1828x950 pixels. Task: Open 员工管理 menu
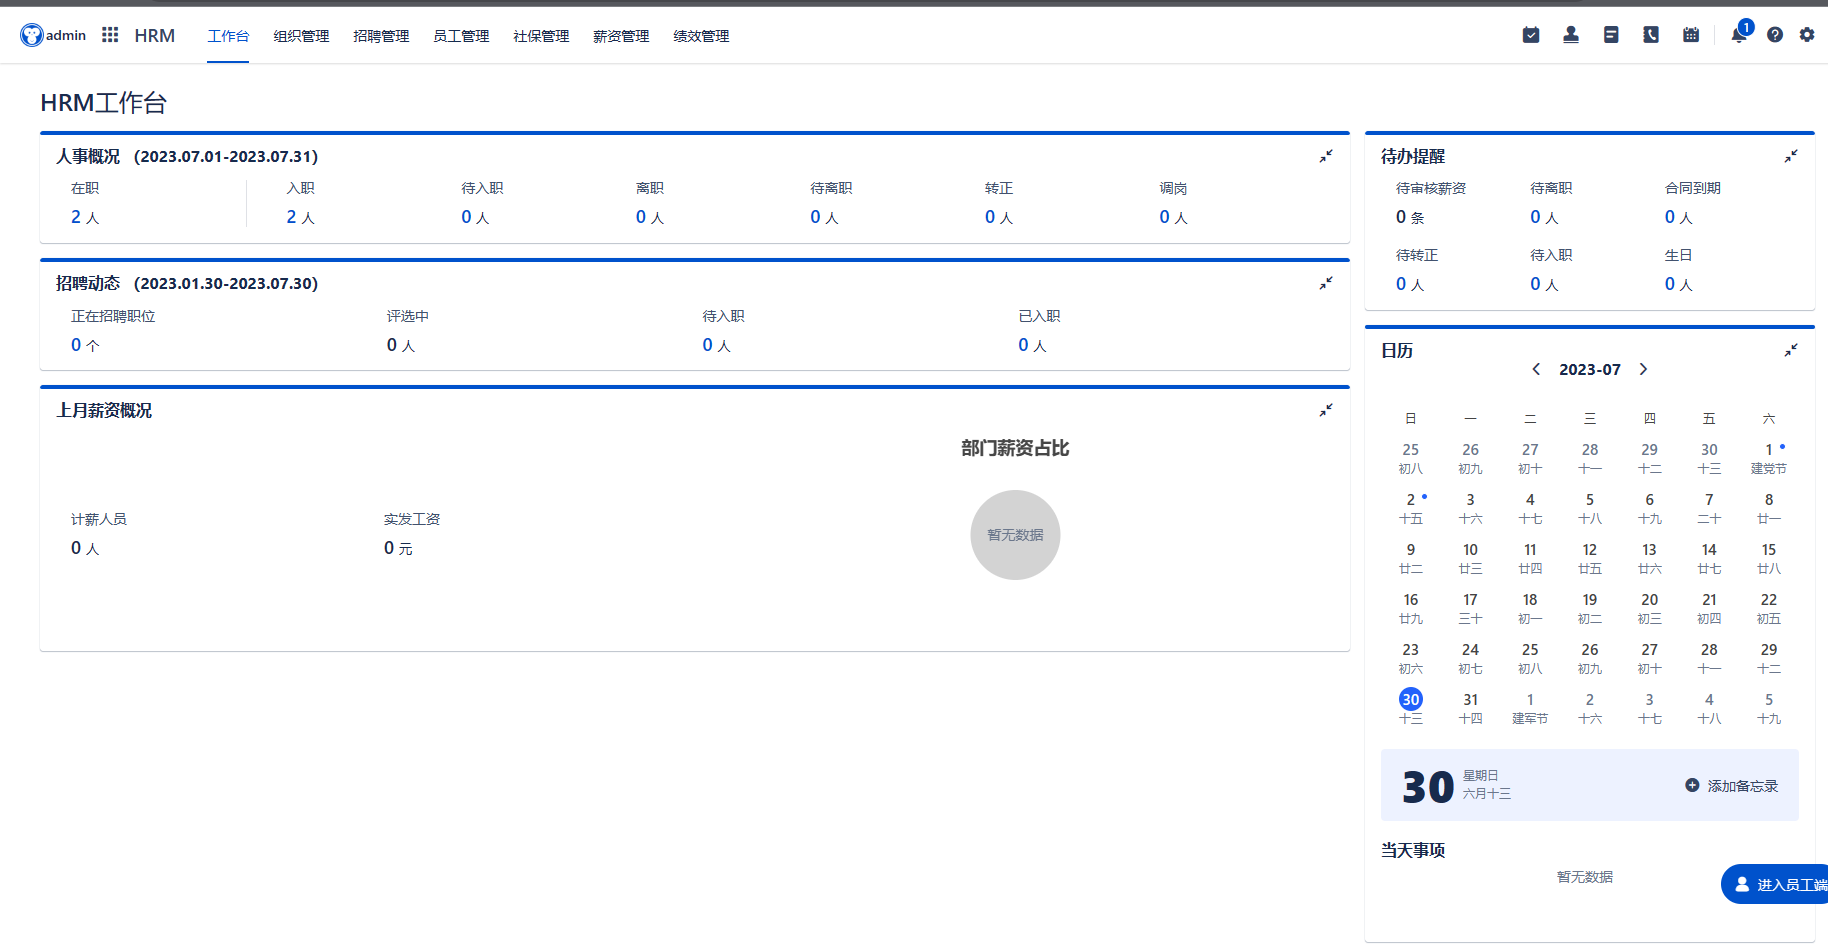click(x=461, y=36)
